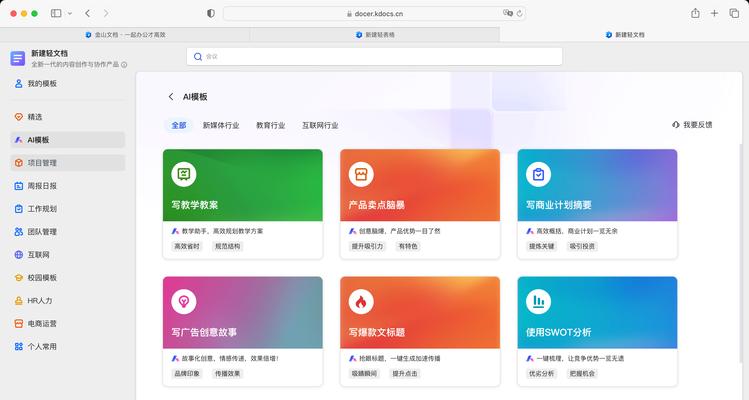Select the 新媒体行业 filter tab
This screenshot has height=400, width=749.
[221, 125]
